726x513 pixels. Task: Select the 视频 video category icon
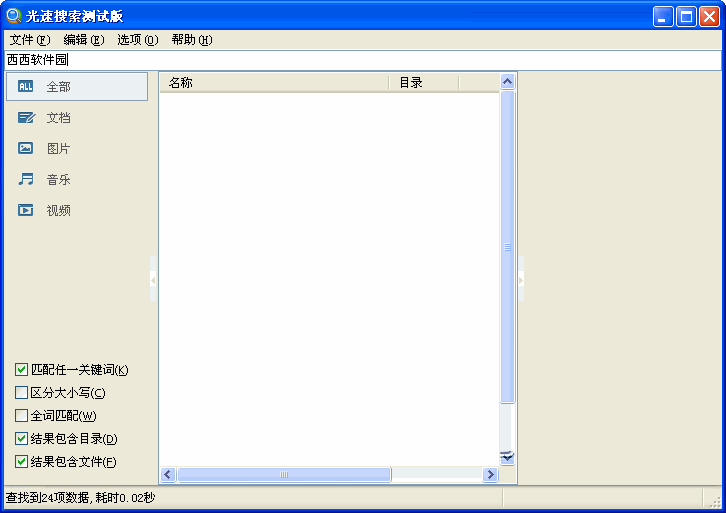[x=26, y=211]
